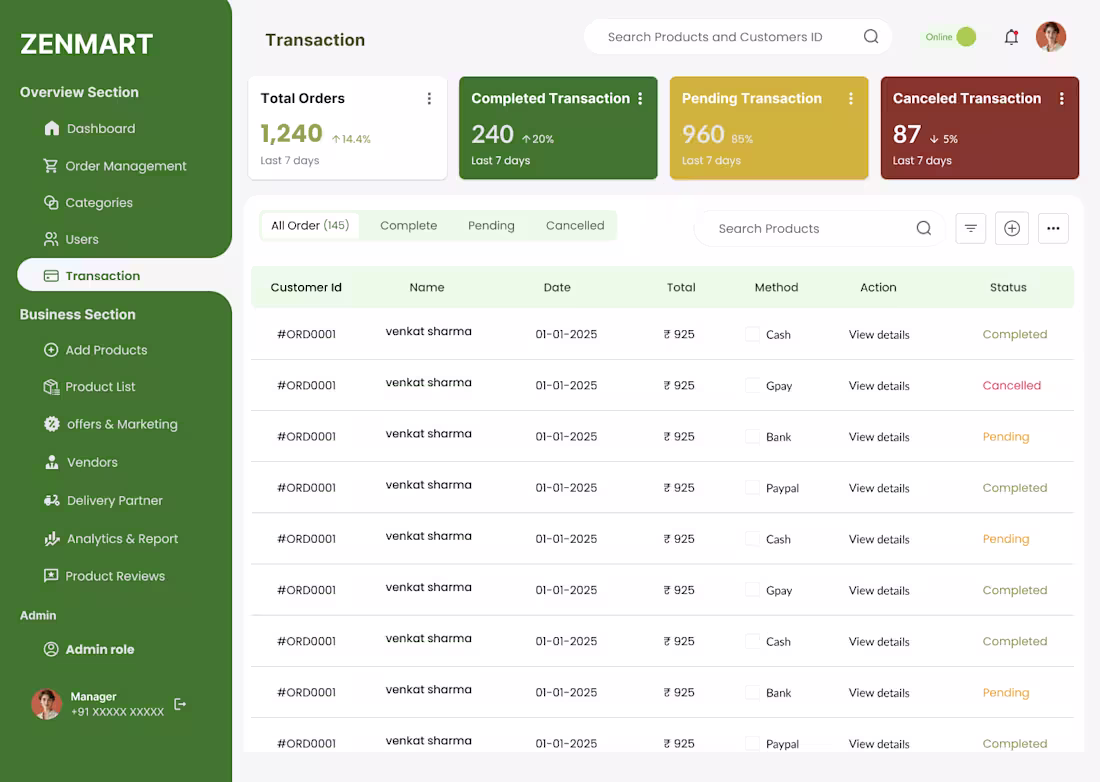The image size is (1100, 782).
Task: Switch to the Pending orders tab
Action: 491,225
